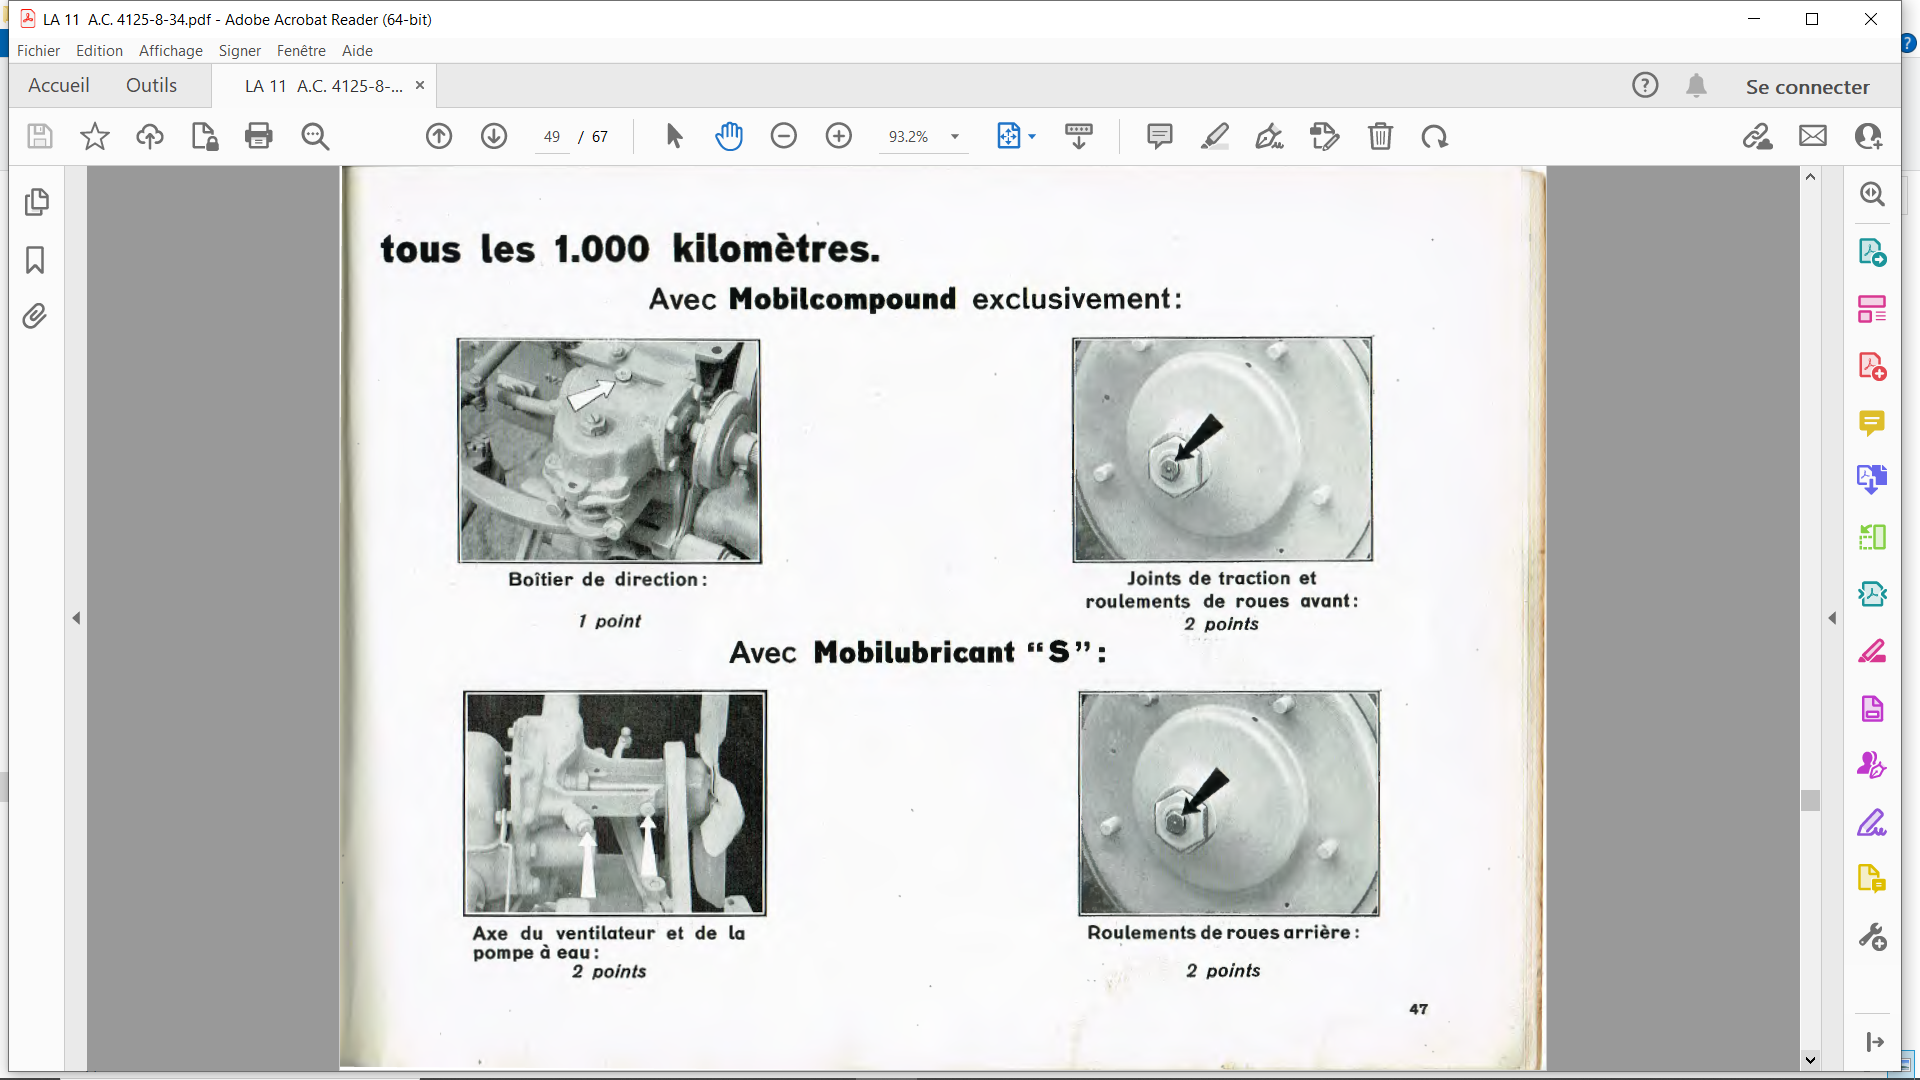Click Se connecter sign-in button
The height and width of the screenshot is (1080, 1920).
[1807, 87]
